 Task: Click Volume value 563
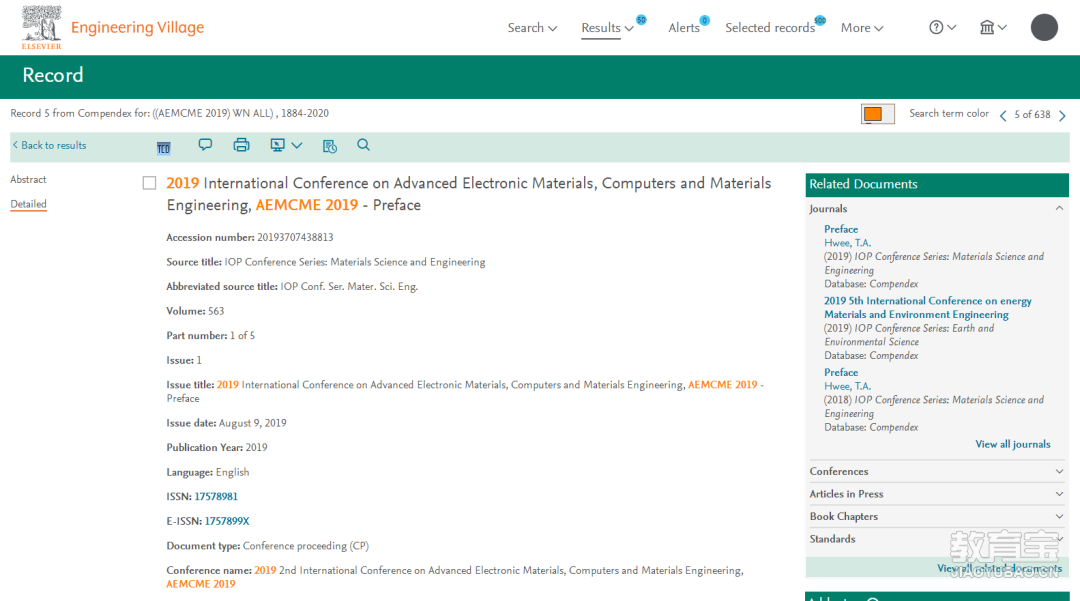click(x=216, y=311)
